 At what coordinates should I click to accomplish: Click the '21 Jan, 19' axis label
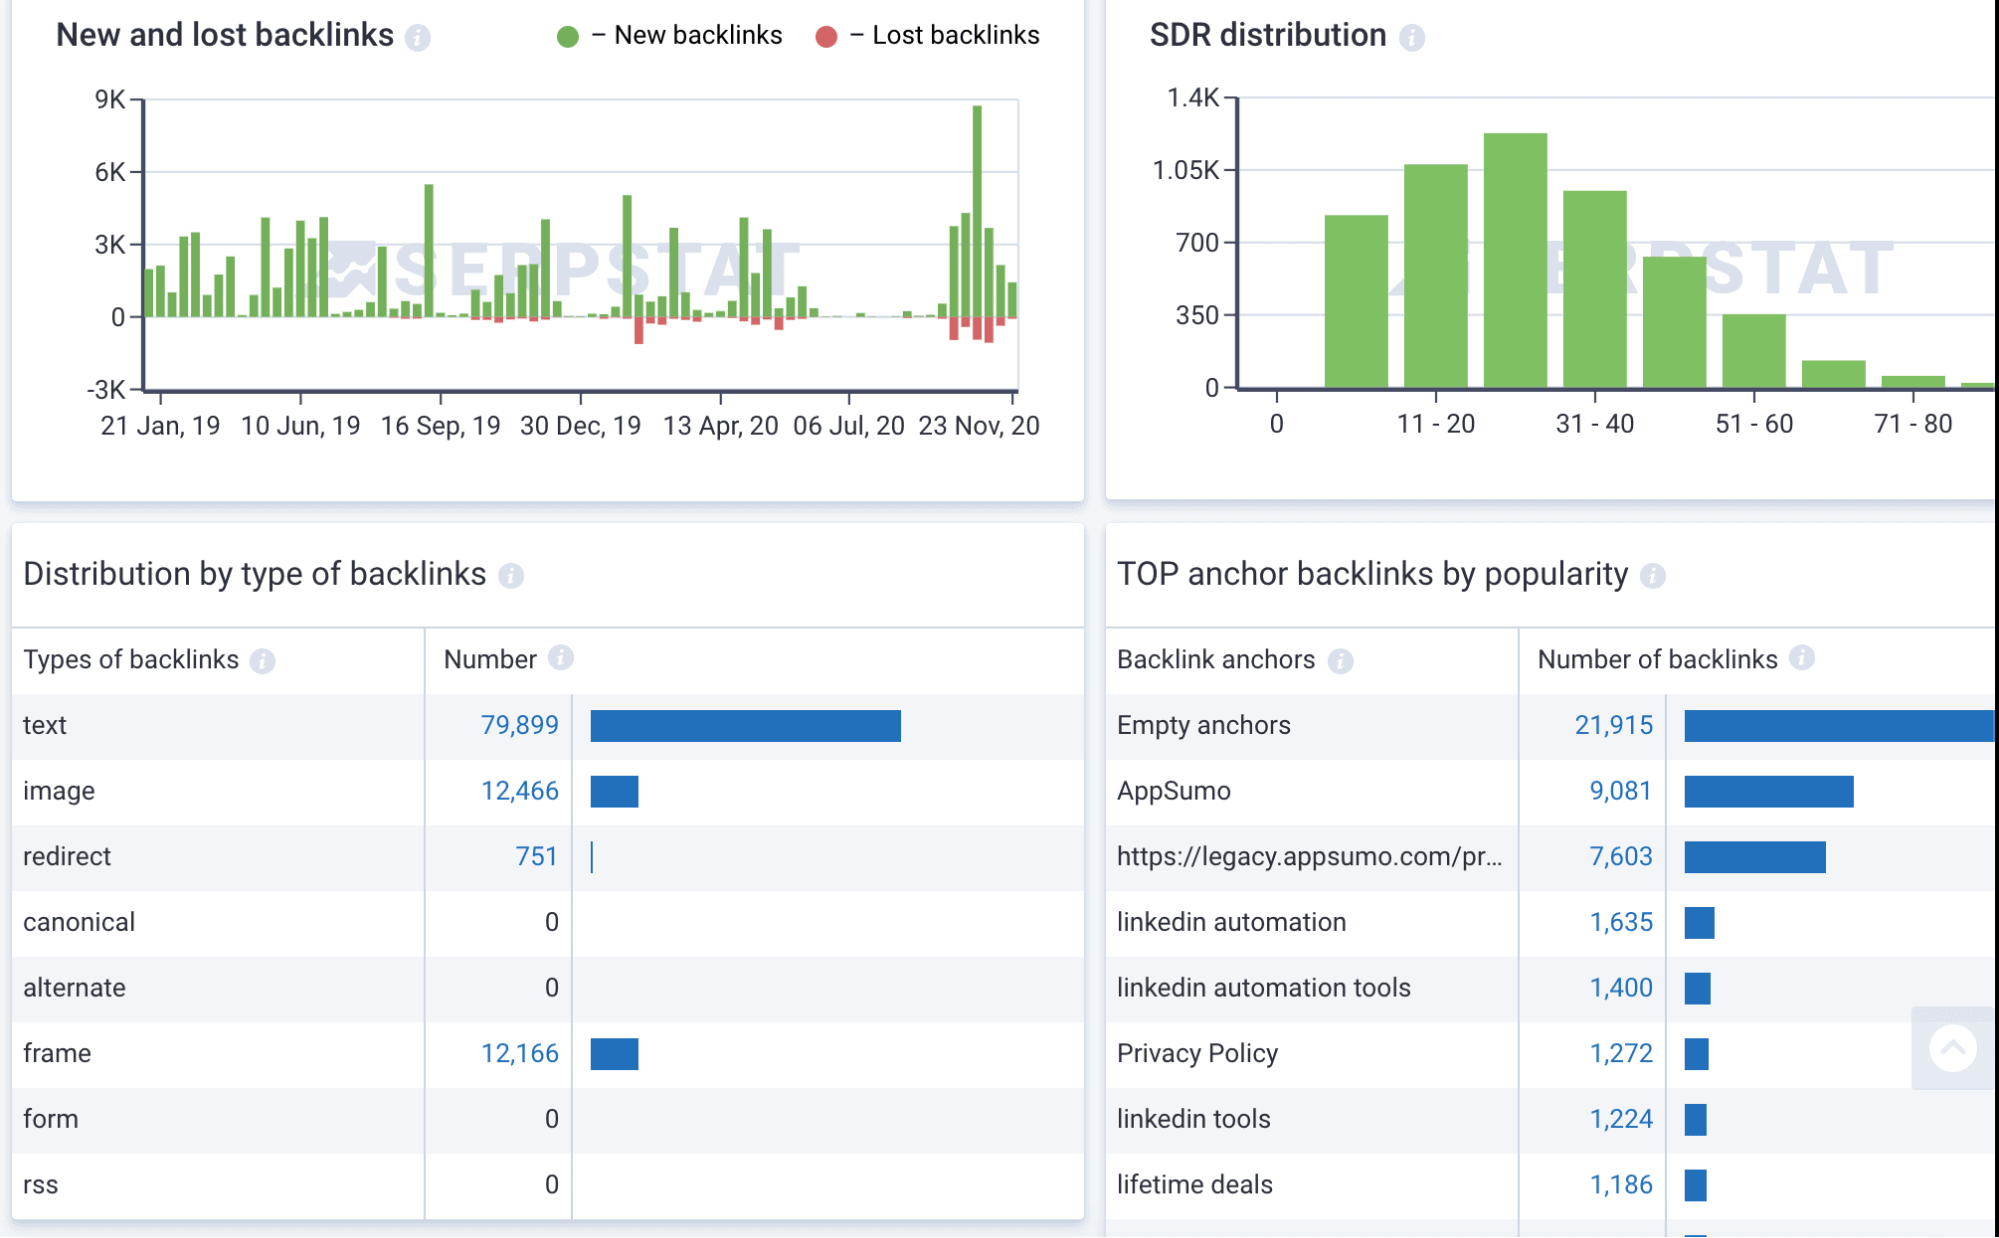tap(160, 426)
